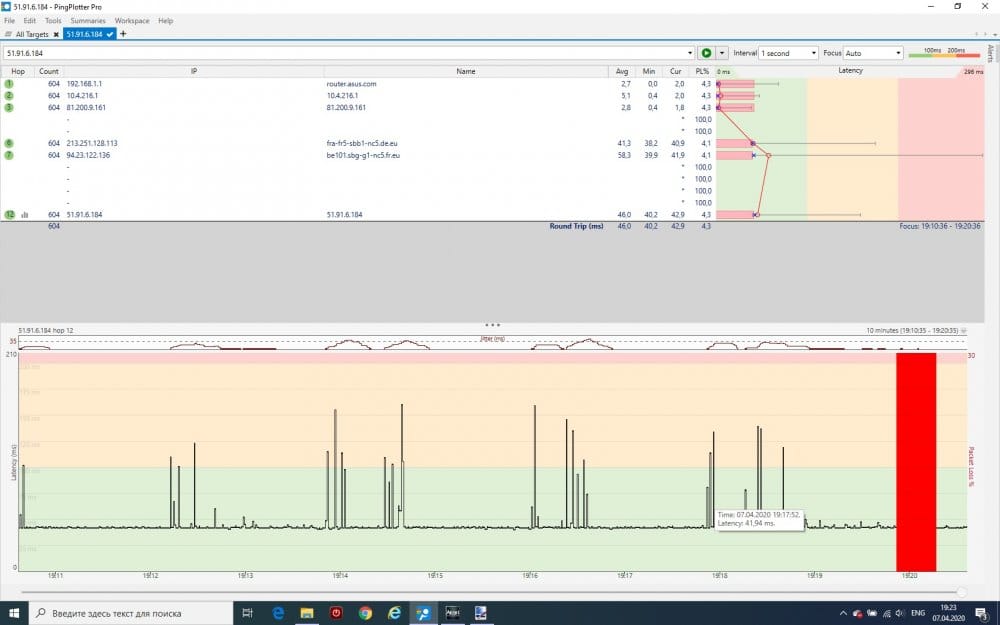Select the green hop 1 circle
Image resolution: width=1000 pixels, height=625 pixels.
tap(9, 84)
